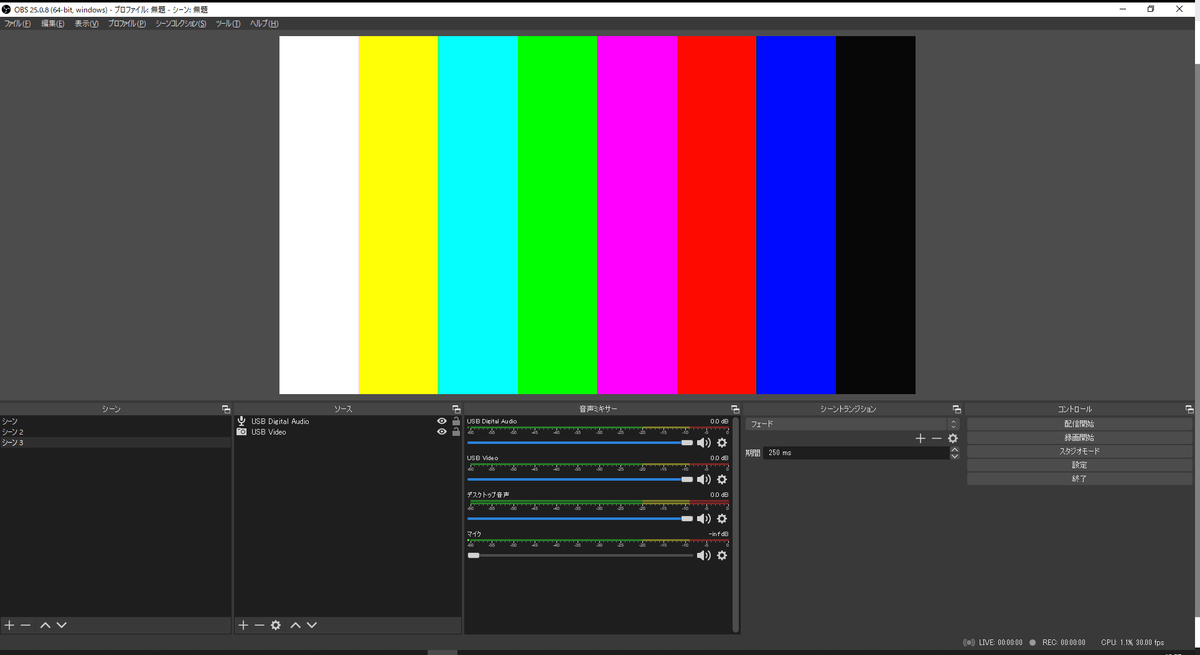Image resolution: width=1200 pixels, height=655 pixels.
Task: Open gear settings for デスクトップ音声 channel
Action: (x=722, y=519)
